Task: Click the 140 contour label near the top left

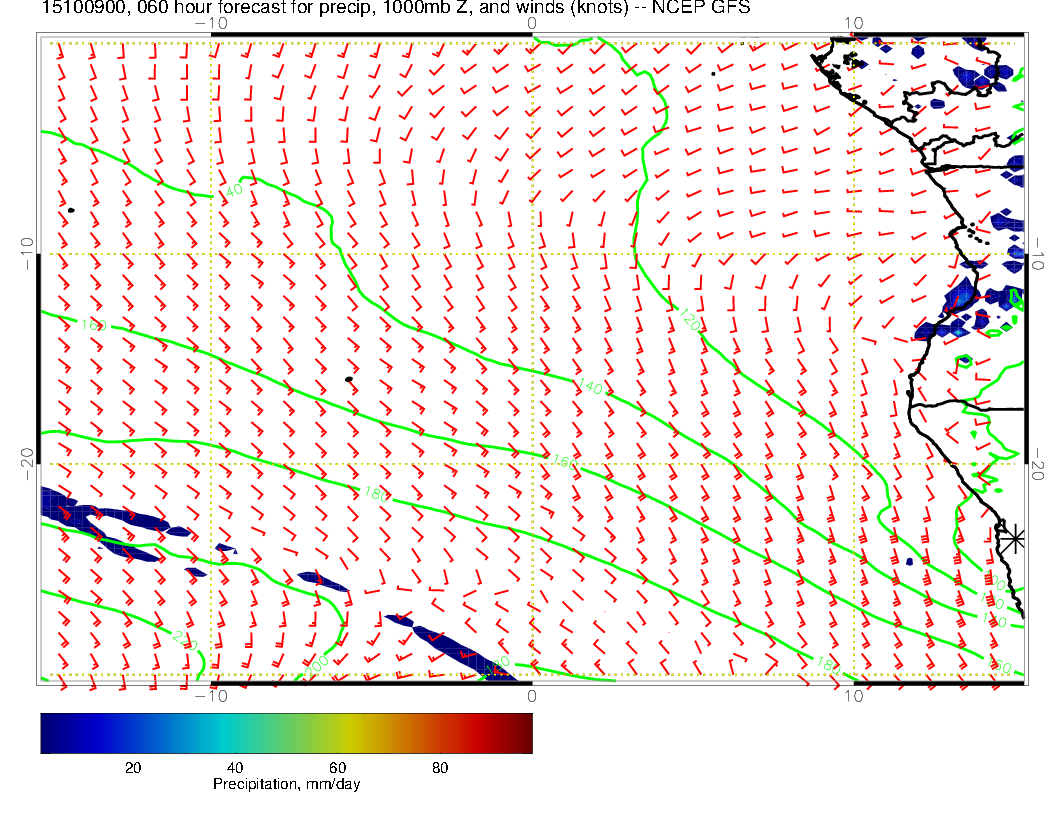Action: pyautogui.click(x=233, y=189)
